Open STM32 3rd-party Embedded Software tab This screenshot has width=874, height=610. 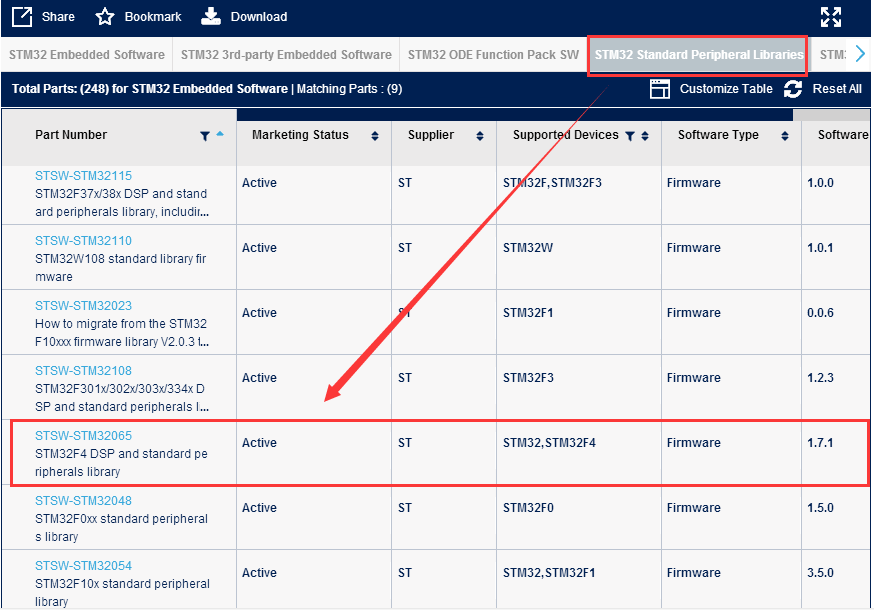286,55
